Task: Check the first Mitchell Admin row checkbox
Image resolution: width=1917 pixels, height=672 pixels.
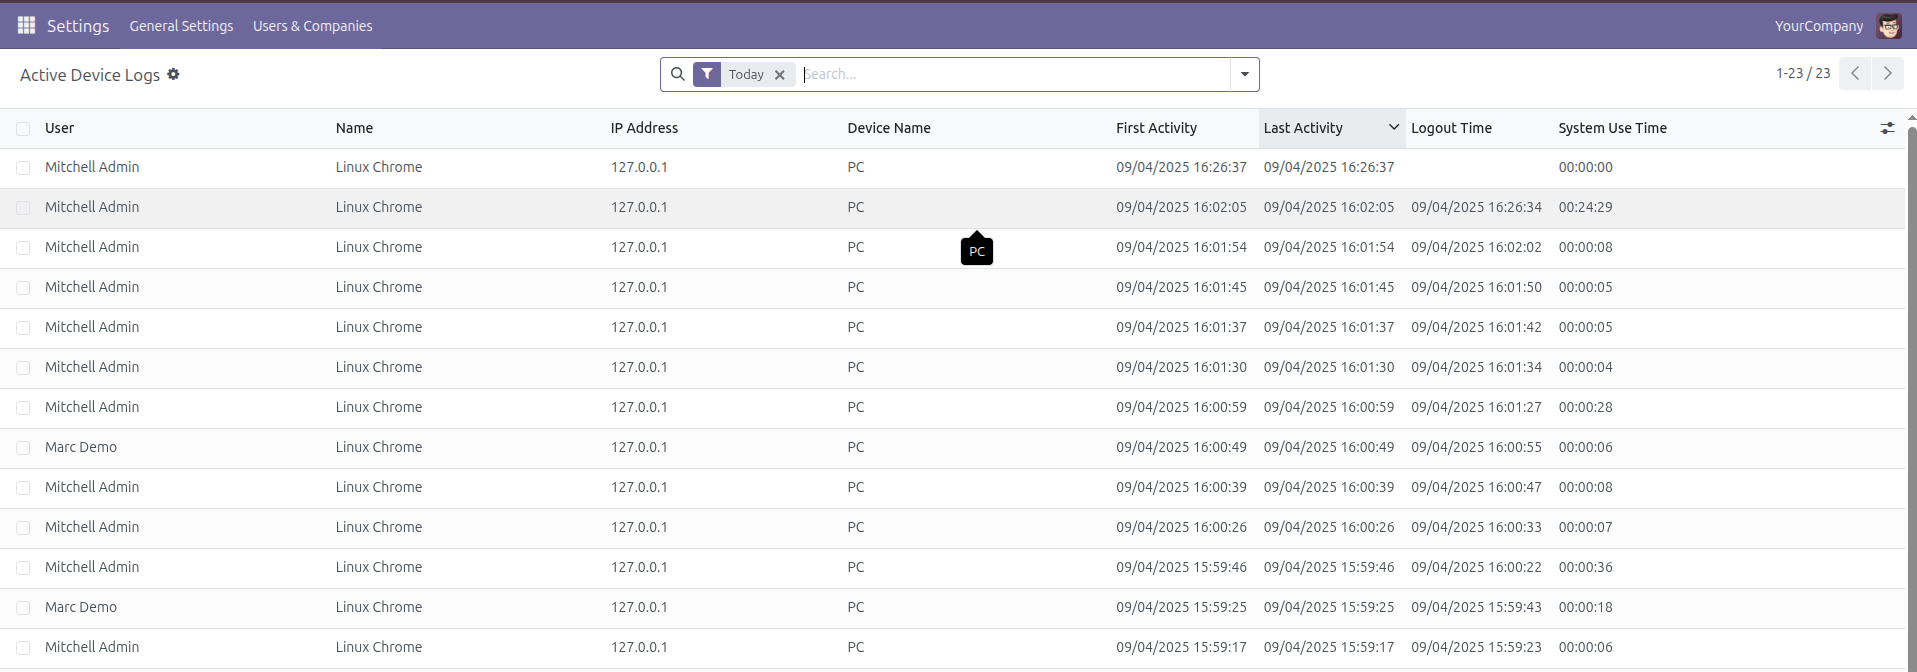Action: [x=23, y=168]
